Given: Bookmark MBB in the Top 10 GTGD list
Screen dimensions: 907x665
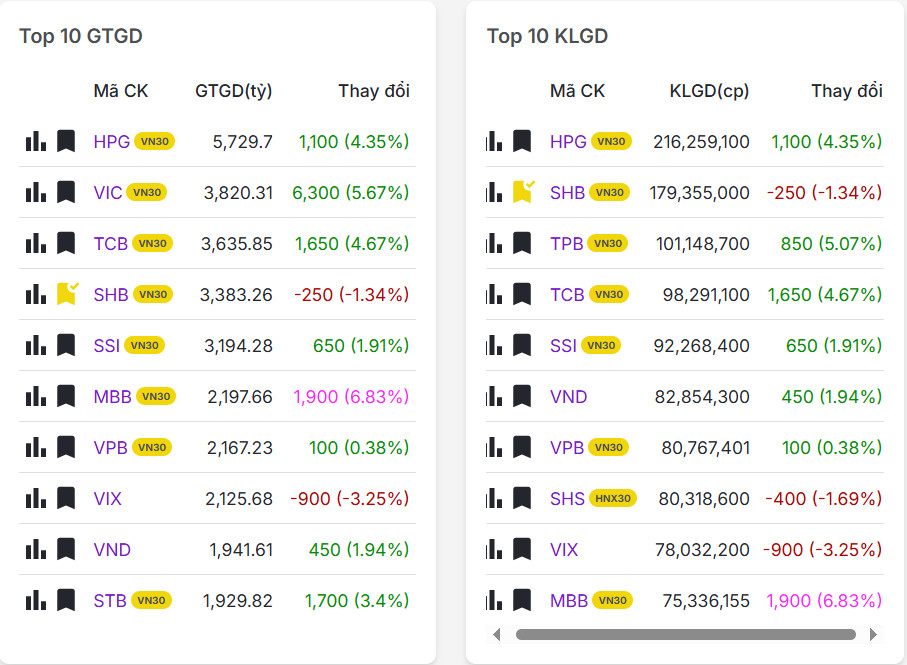Looking at the screenshot, I should [x=66, y=396].
